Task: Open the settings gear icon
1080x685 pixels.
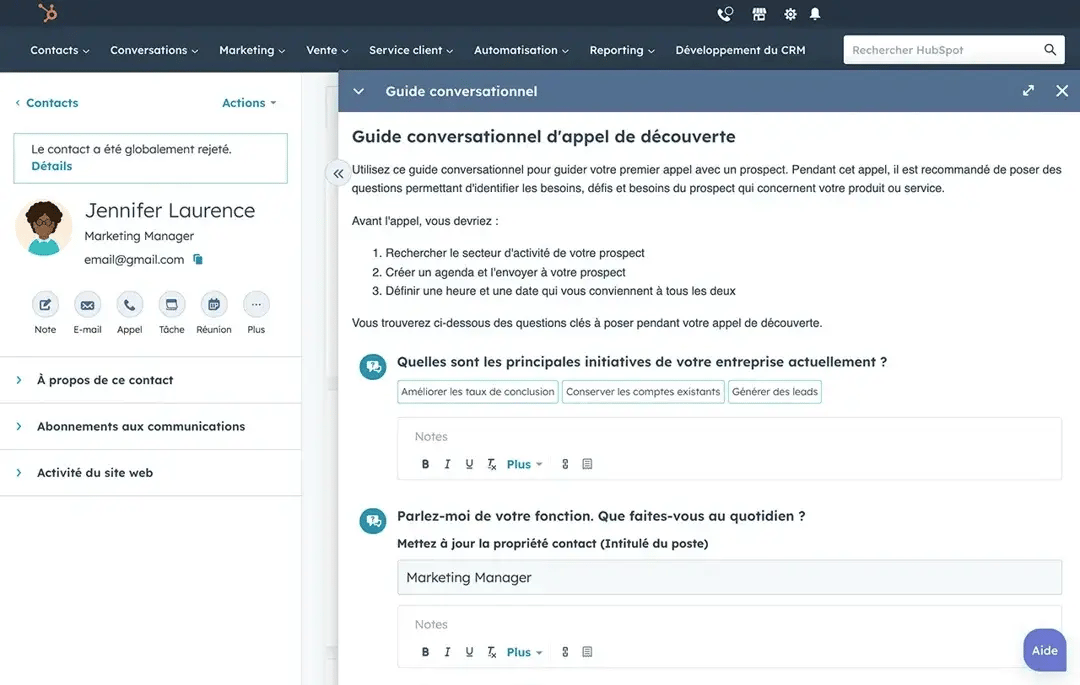Action: click(790, 14)
